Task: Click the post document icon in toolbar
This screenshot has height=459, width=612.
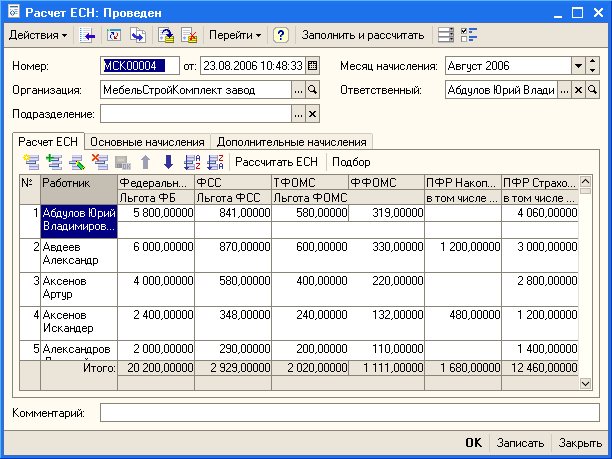Action: pos(166,35)
